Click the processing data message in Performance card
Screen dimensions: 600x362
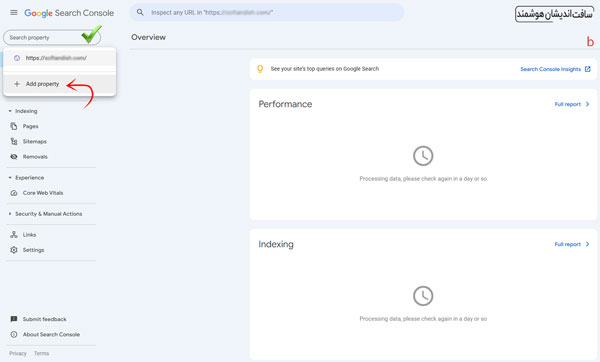point(423,179)
